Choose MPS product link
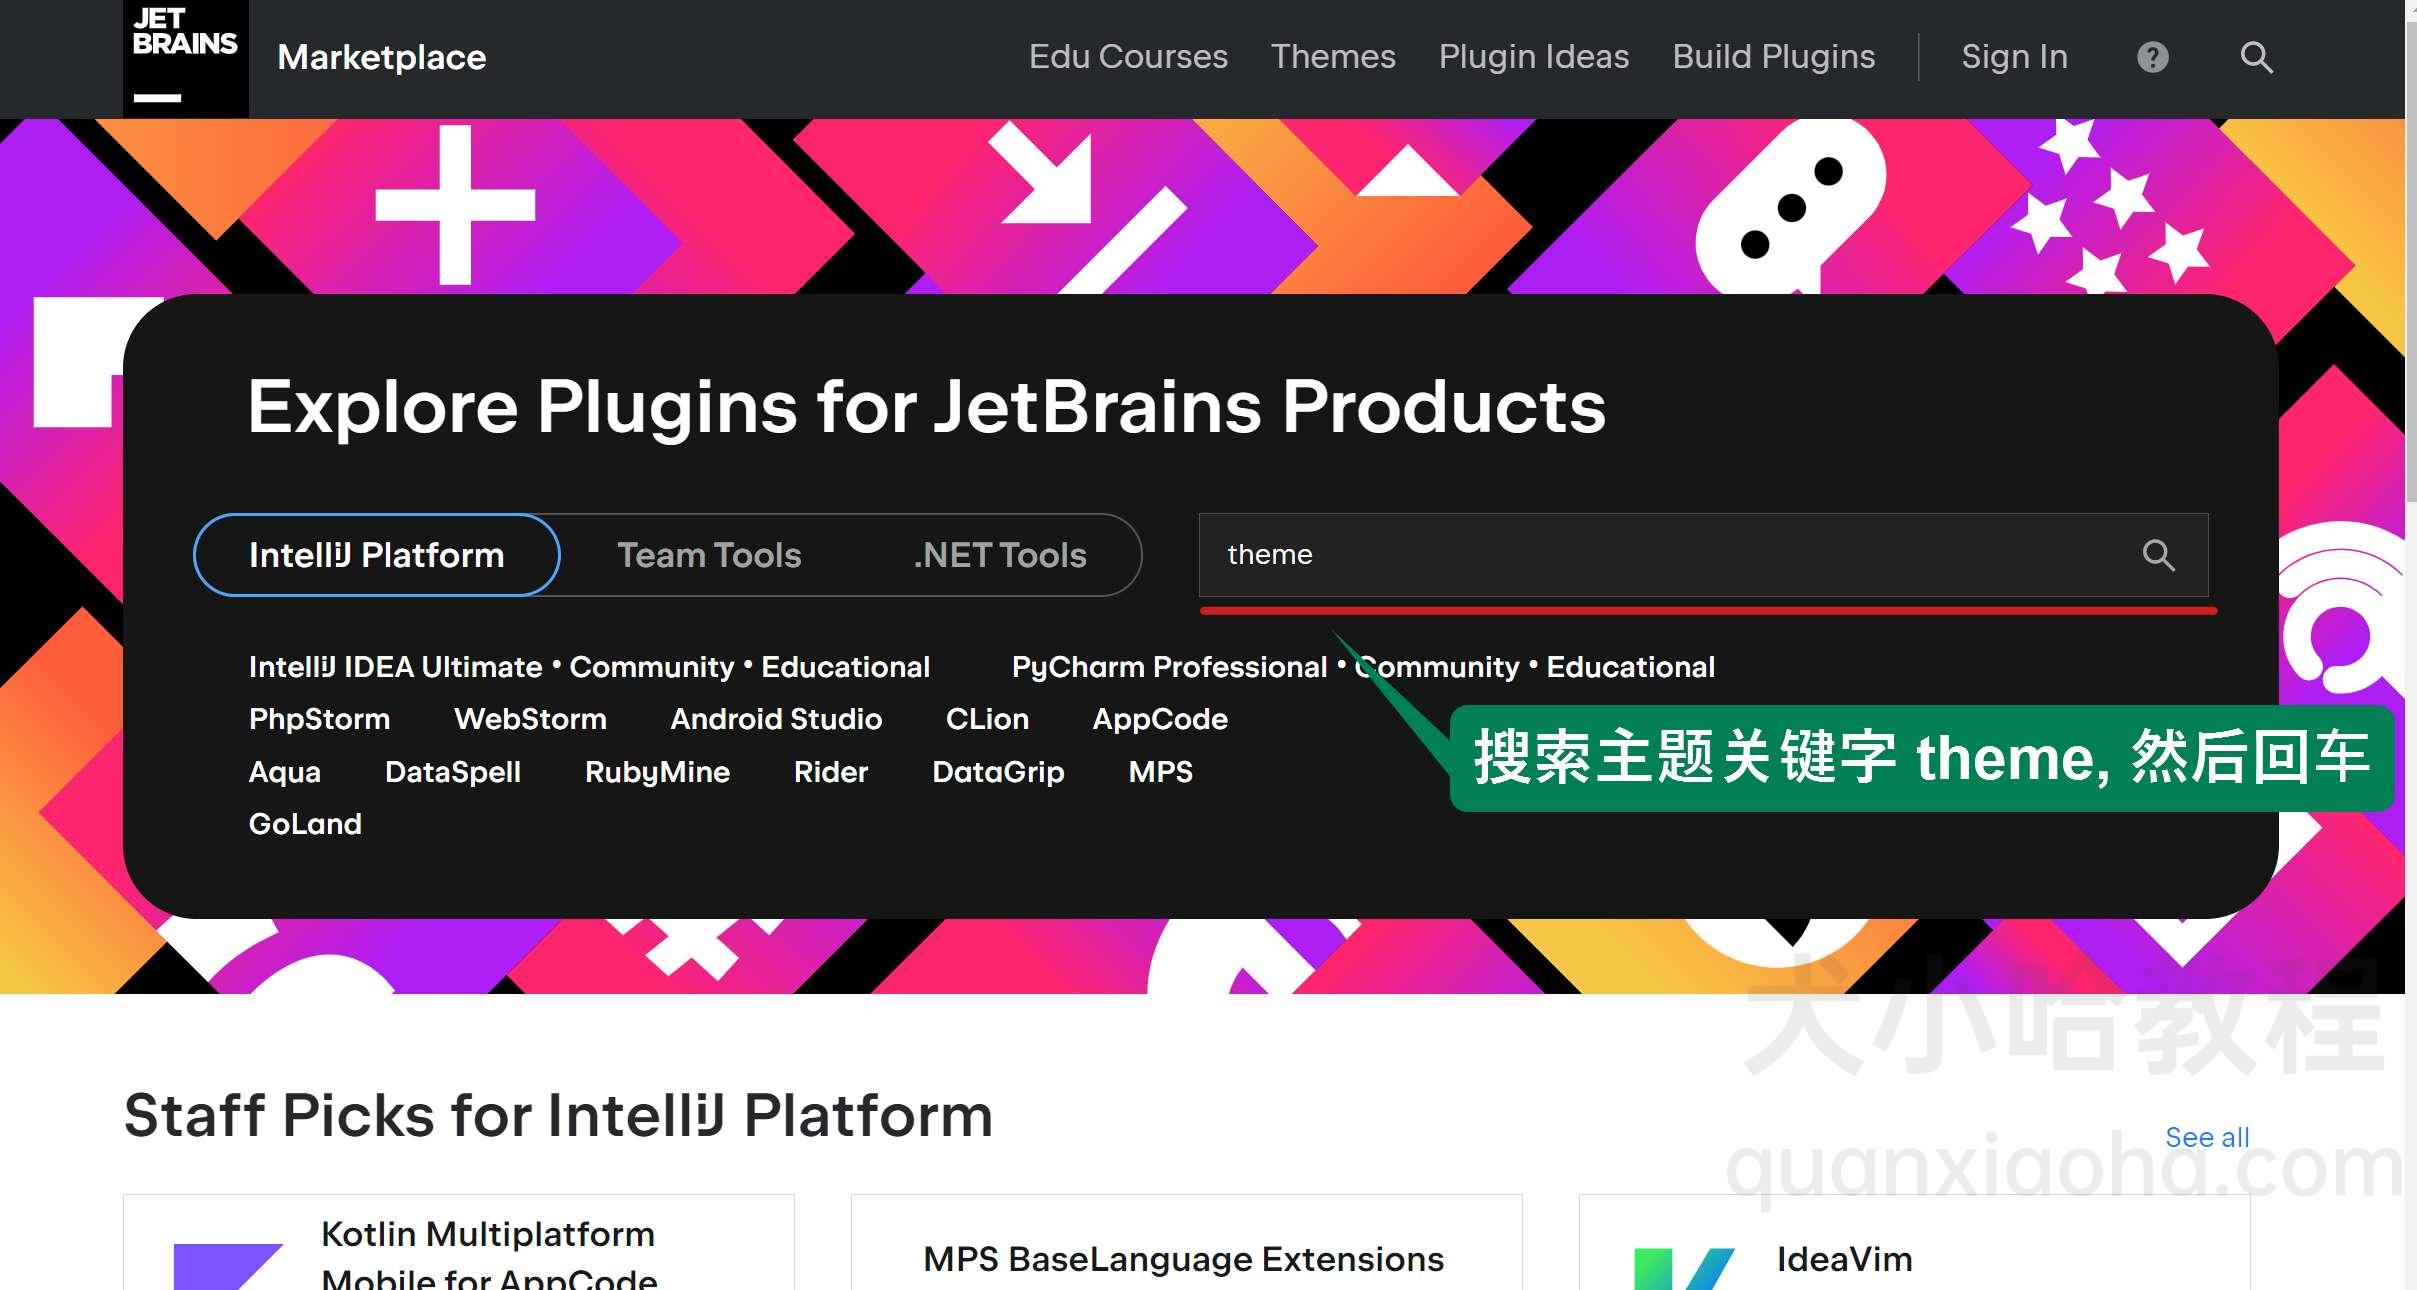Screen dimensions: 2417x1290 (1160, 772)
